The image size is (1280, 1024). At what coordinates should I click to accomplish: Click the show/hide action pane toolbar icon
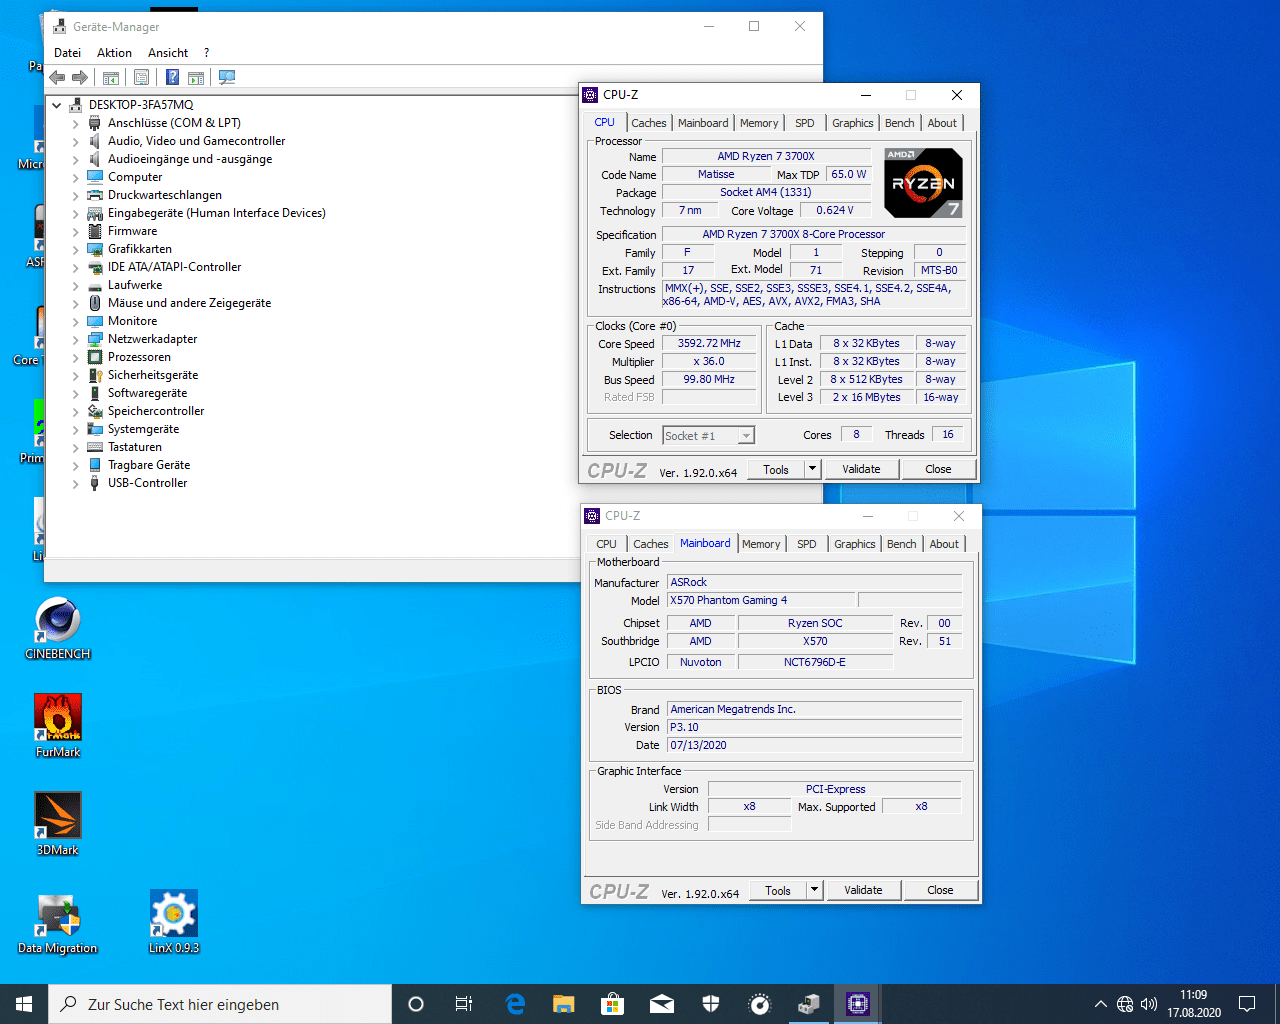(x=196, y=77)
